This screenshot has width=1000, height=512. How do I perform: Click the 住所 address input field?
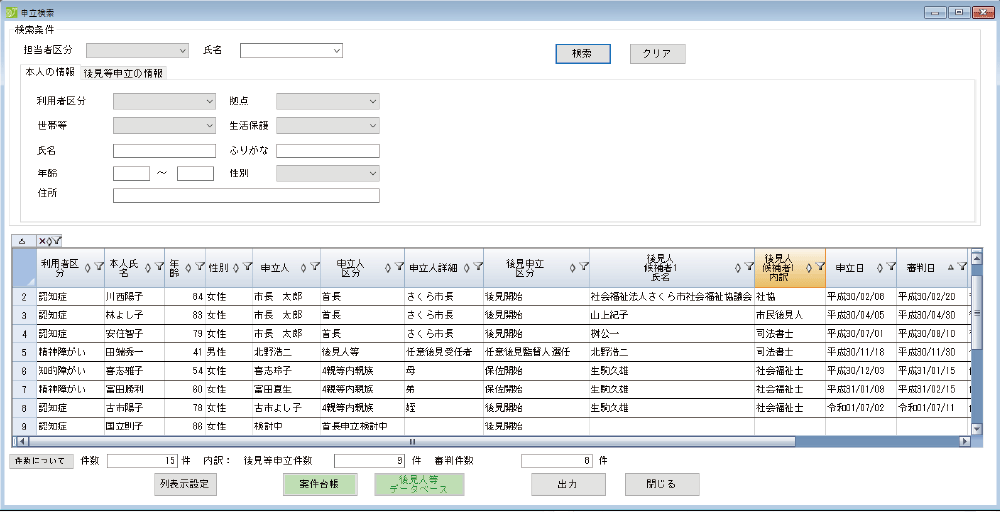pyautogui.click(x=246, y=195)
